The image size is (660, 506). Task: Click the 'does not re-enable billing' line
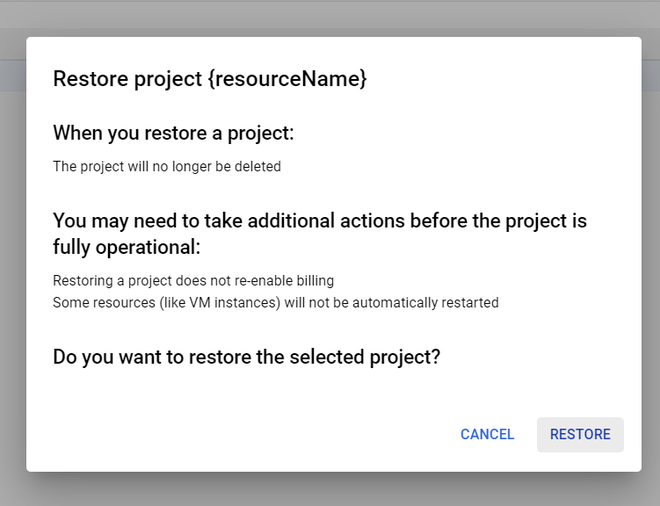pyautogui.click(x=193, y=280)
